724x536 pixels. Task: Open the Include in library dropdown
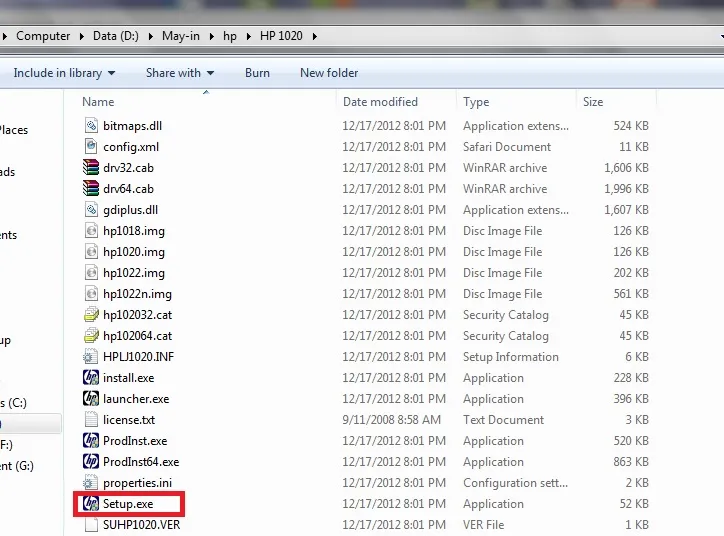pos(64,73)
